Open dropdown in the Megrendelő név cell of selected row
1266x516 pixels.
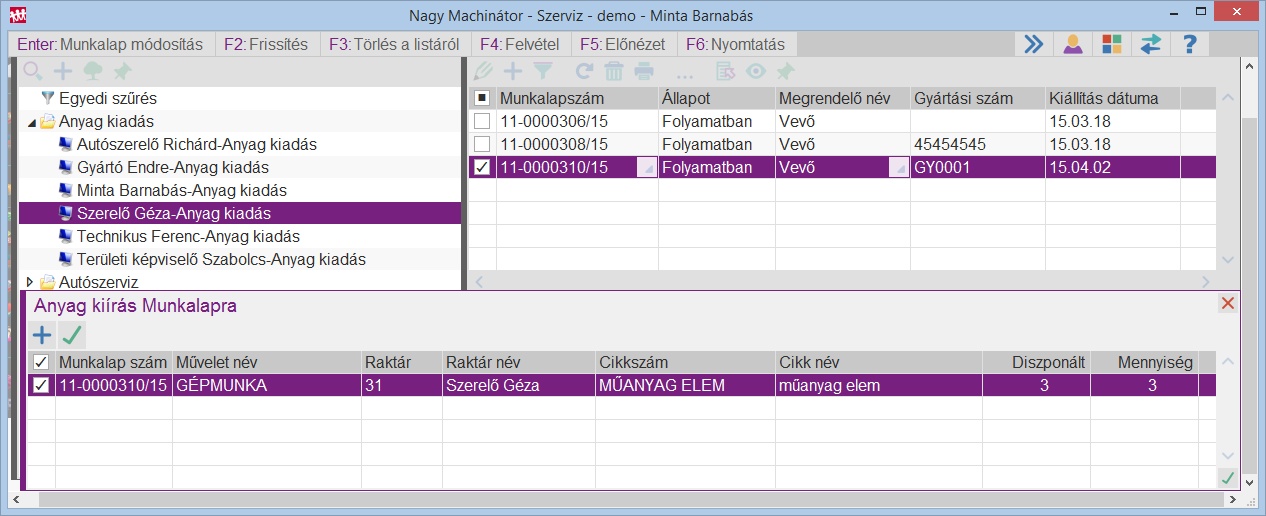pos(897,168)
